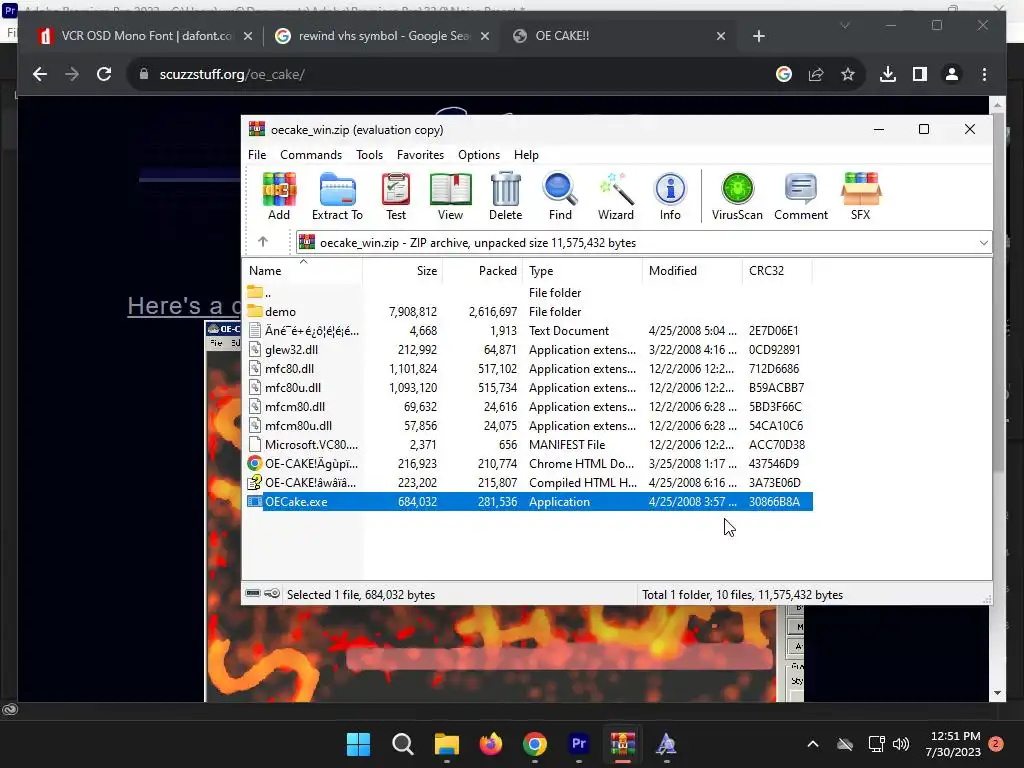Select mfc80.dll file
Image resolution: width=1024 pixels, height=768 pixels.
coord(528,368)
